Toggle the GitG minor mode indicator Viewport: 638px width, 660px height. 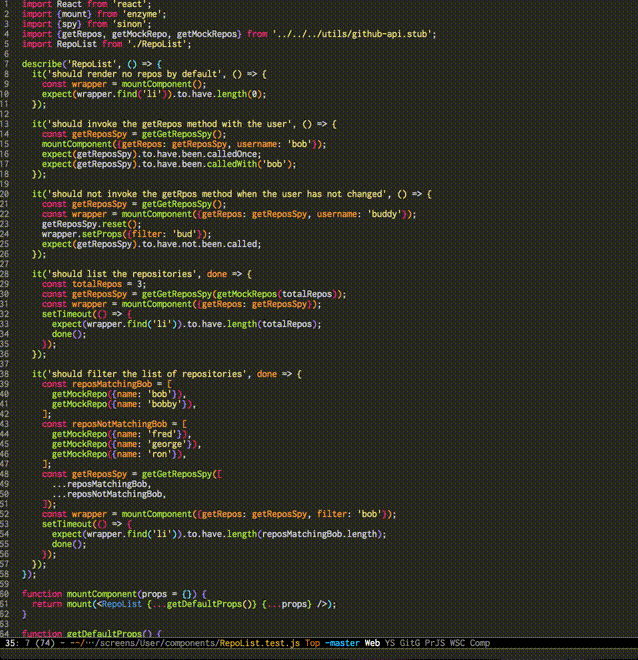410,642
